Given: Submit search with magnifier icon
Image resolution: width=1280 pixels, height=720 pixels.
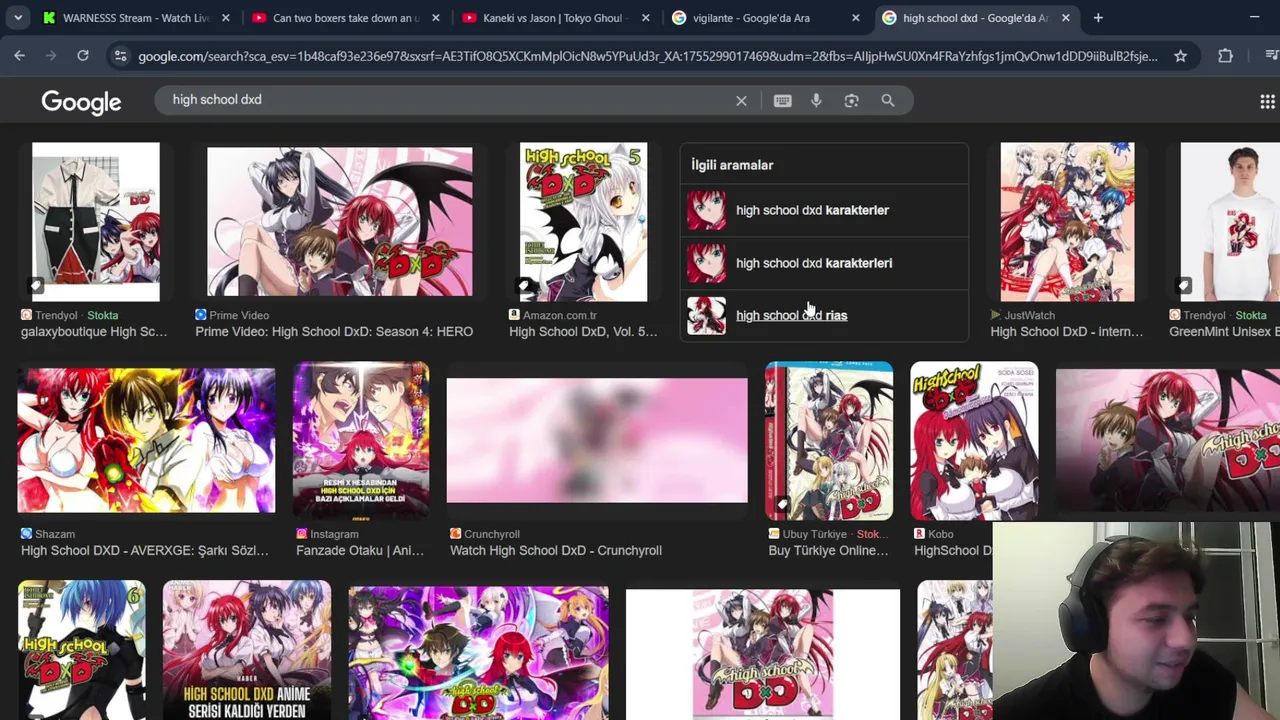Looking at the screenshot, I should click(887, 101).
